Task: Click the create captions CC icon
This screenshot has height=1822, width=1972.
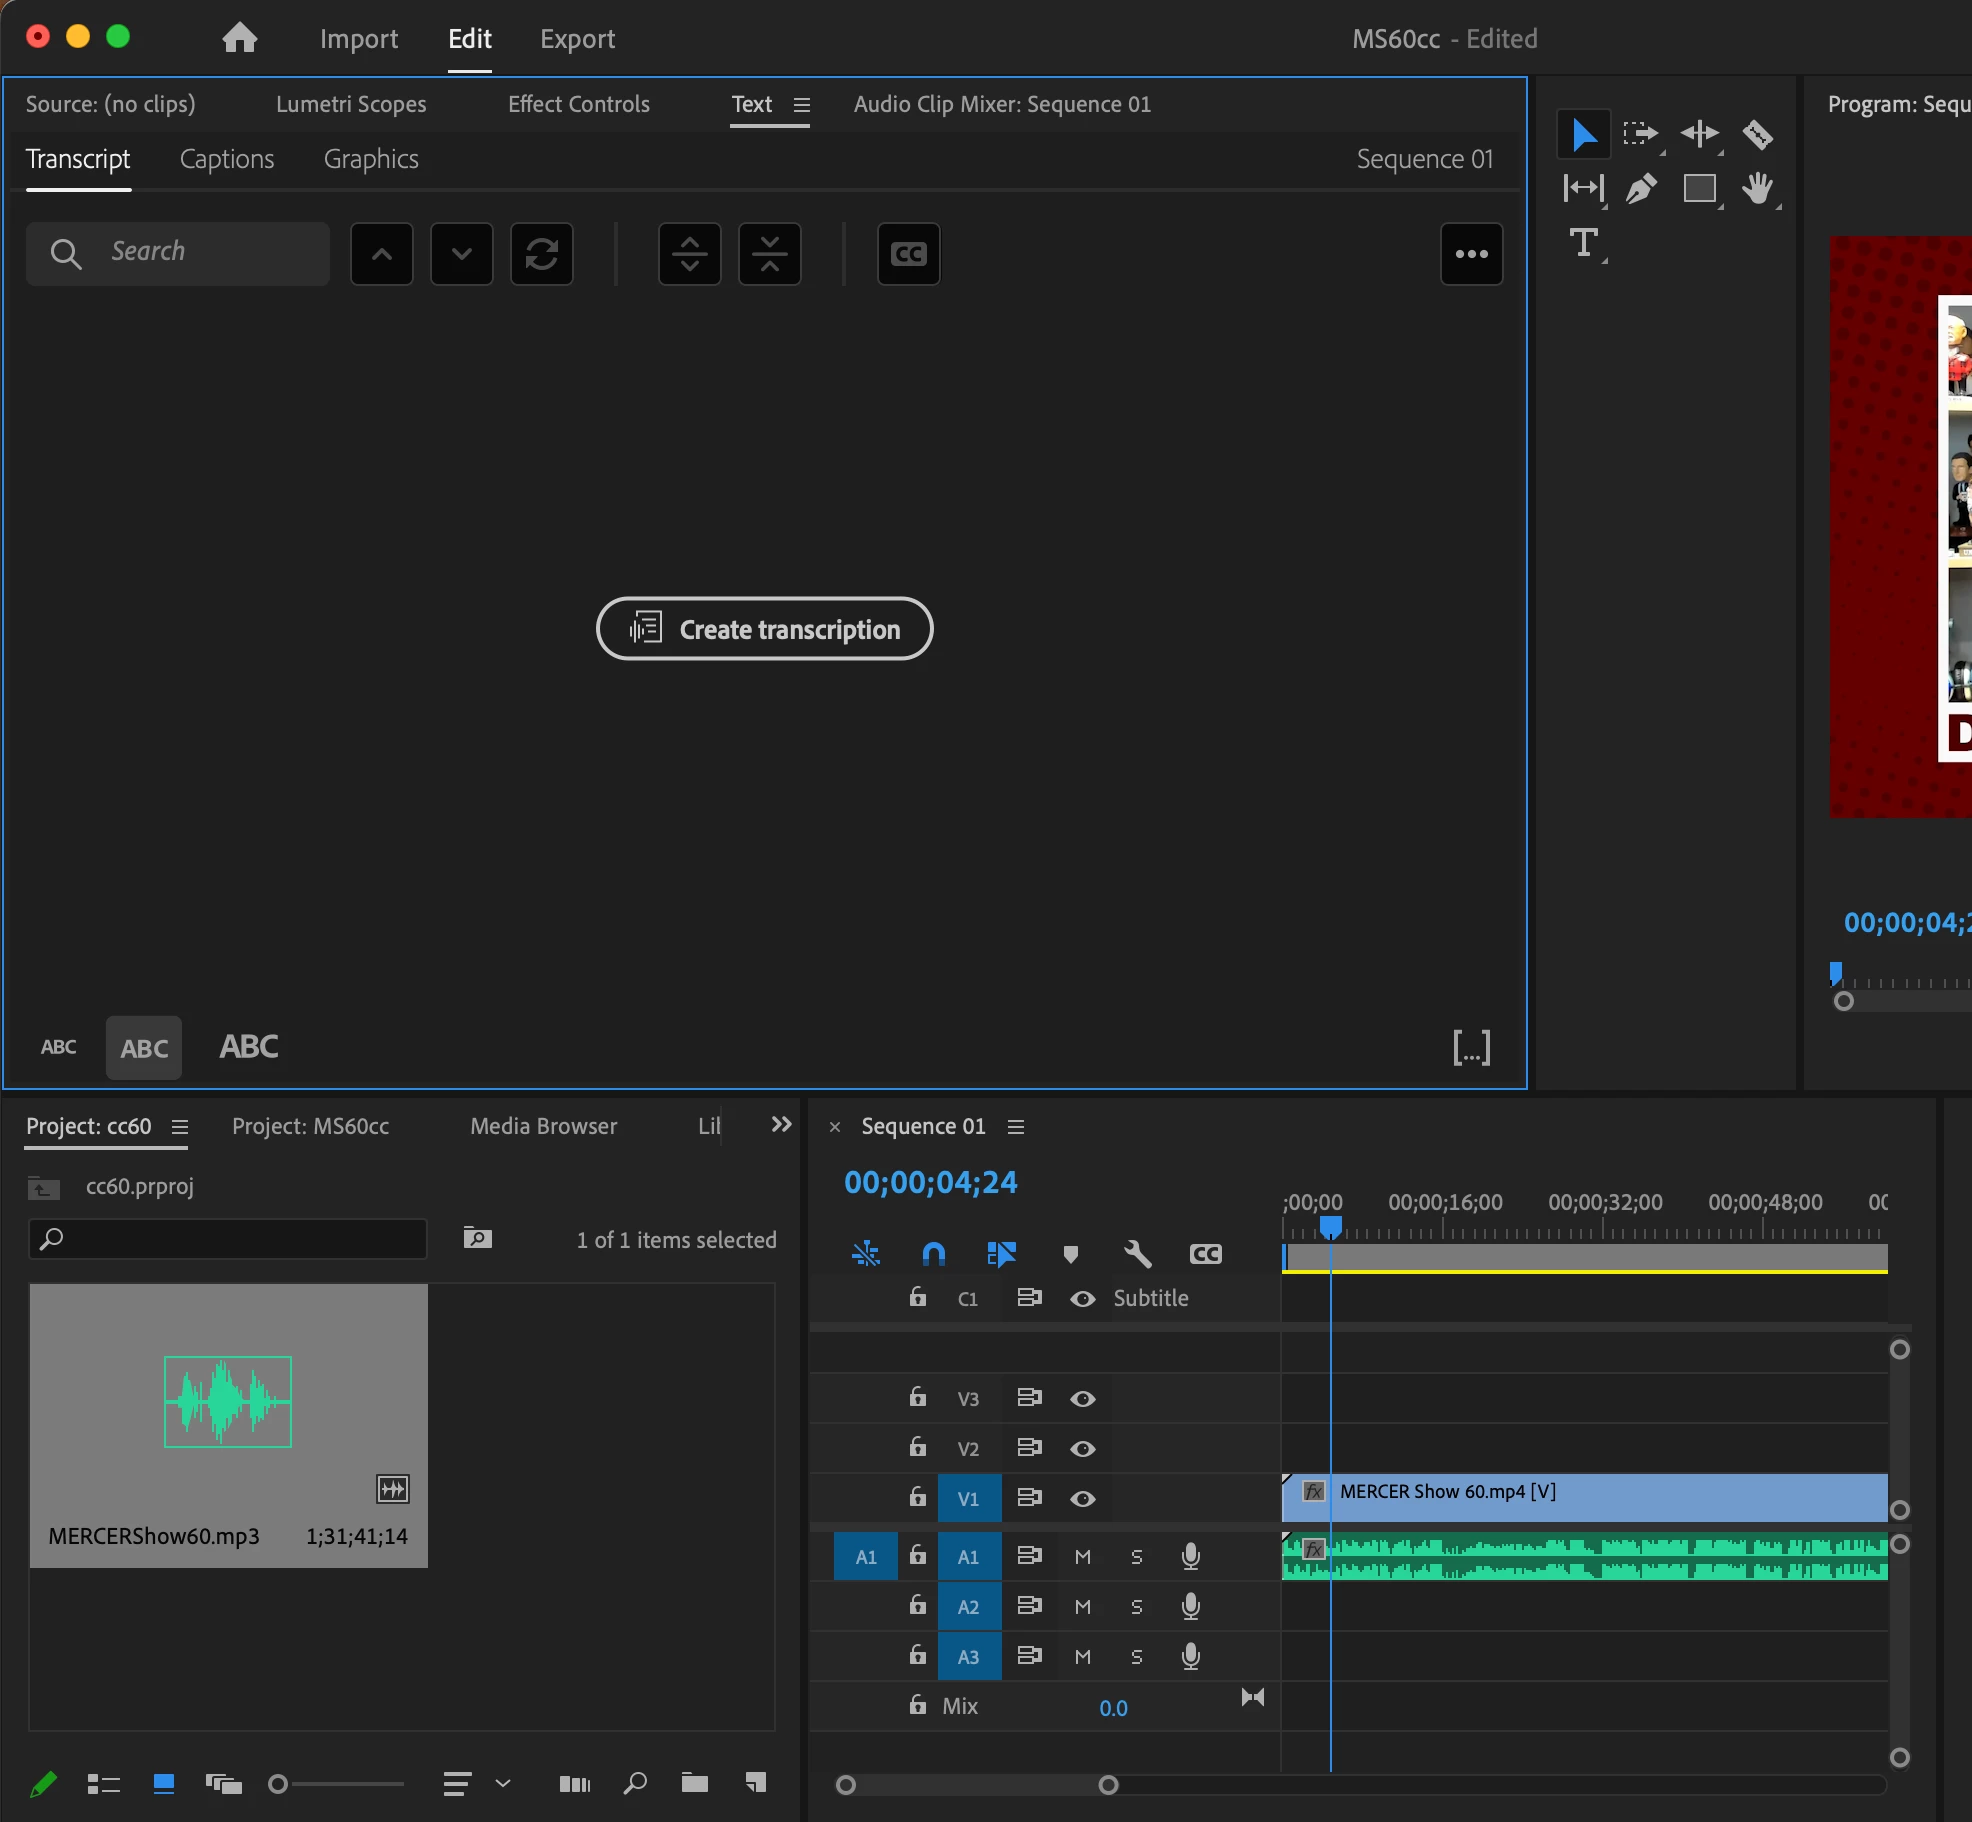Action: (908, 254)
